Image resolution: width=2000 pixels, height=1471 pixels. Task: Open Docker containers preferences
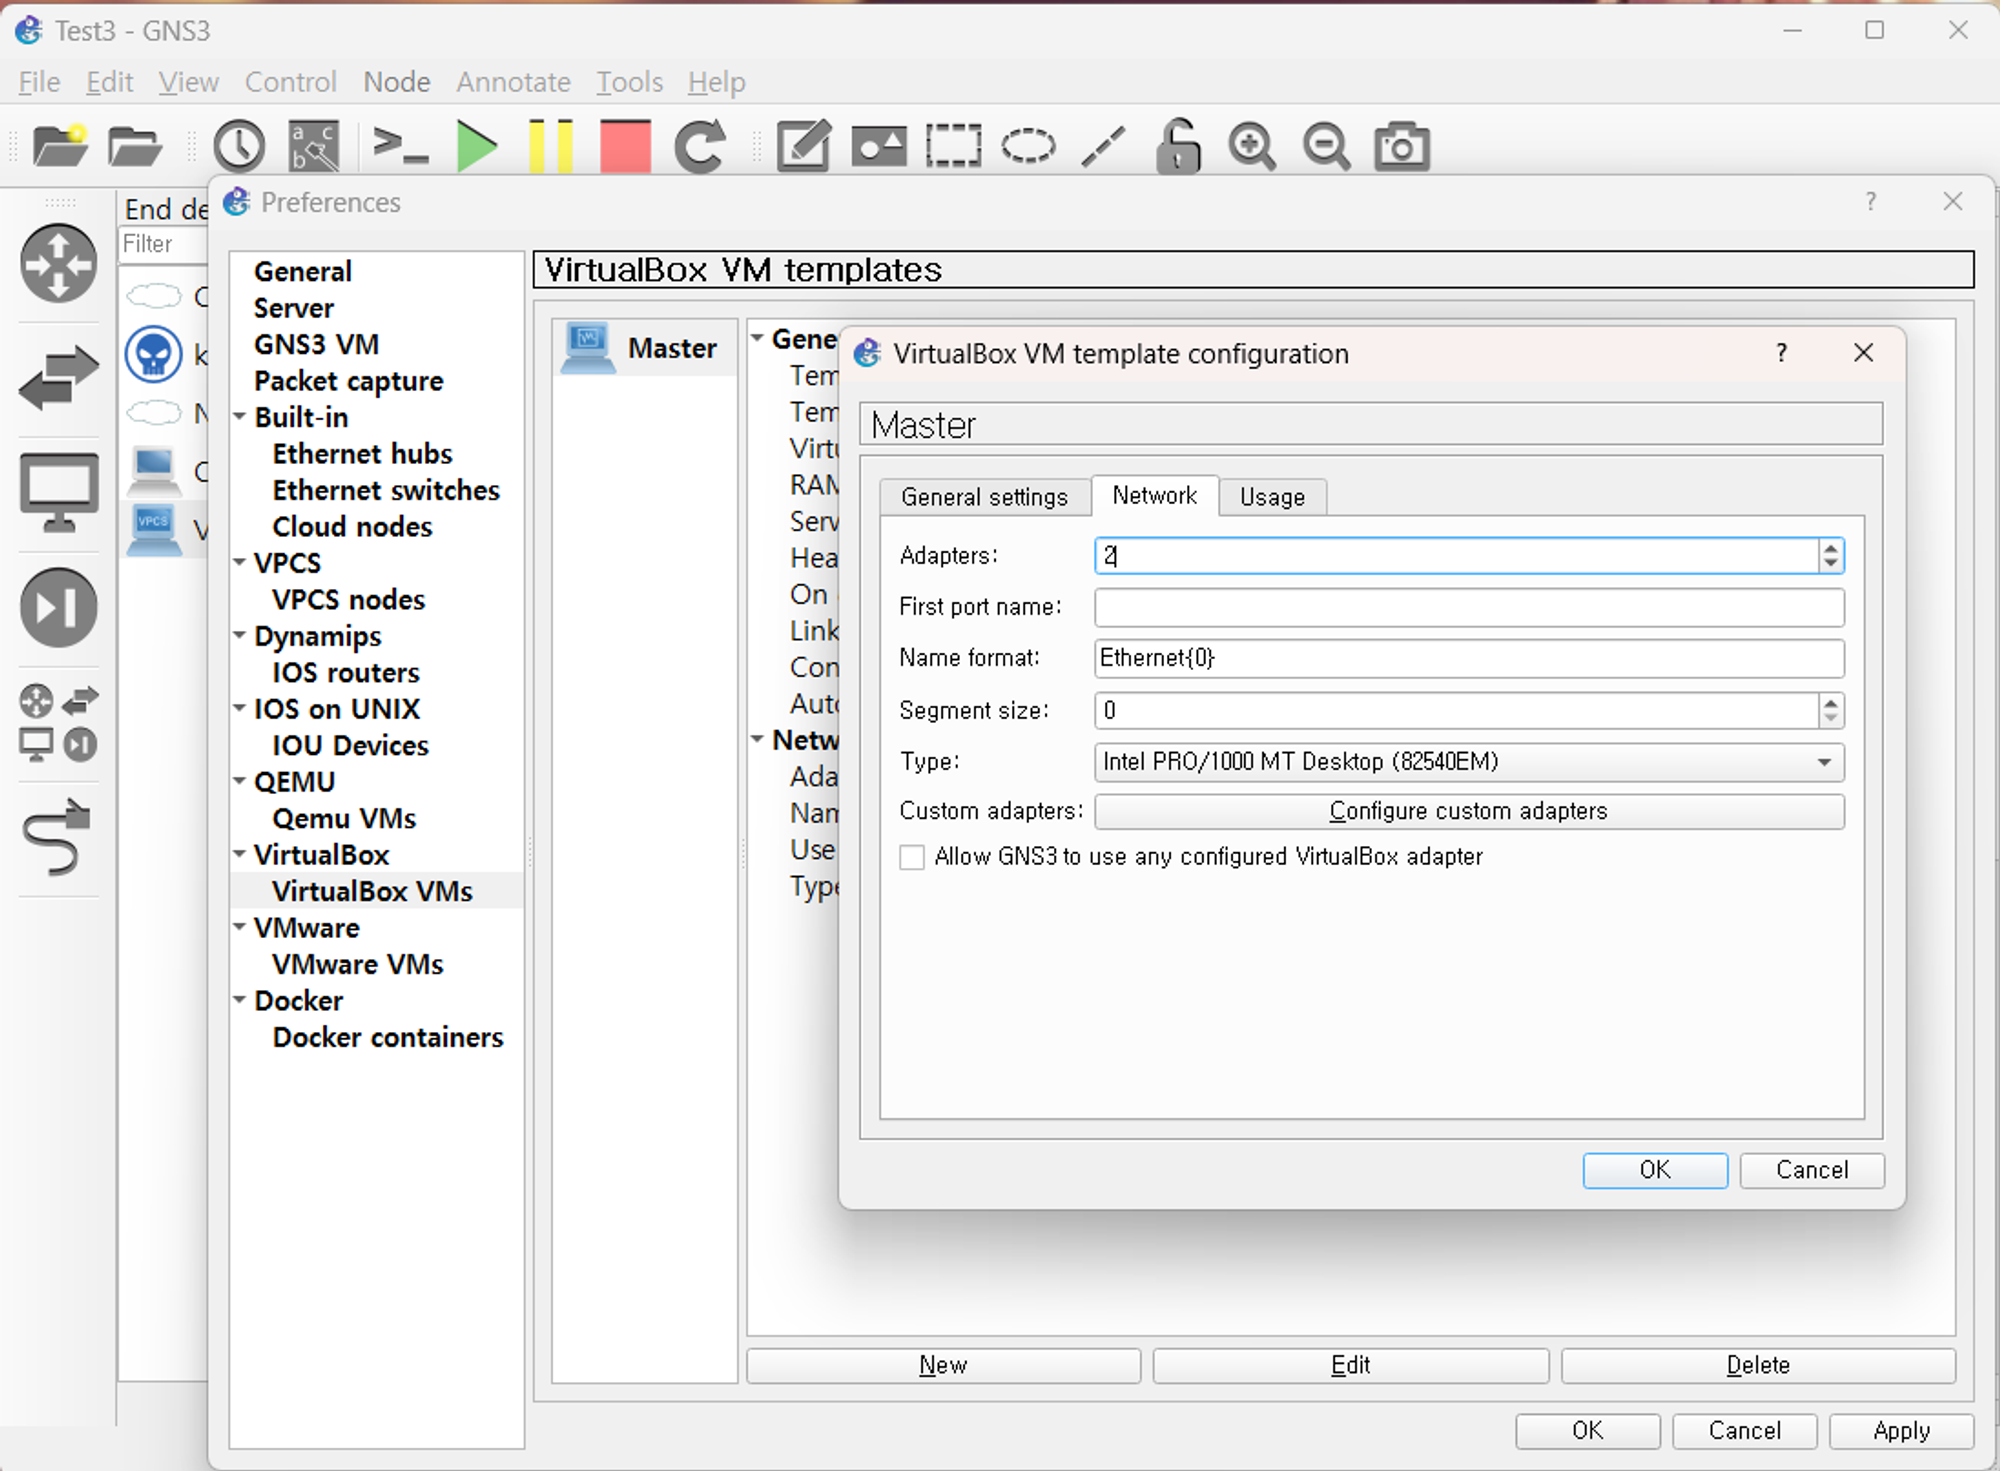pyautogui.click(x=388, y=1037)
